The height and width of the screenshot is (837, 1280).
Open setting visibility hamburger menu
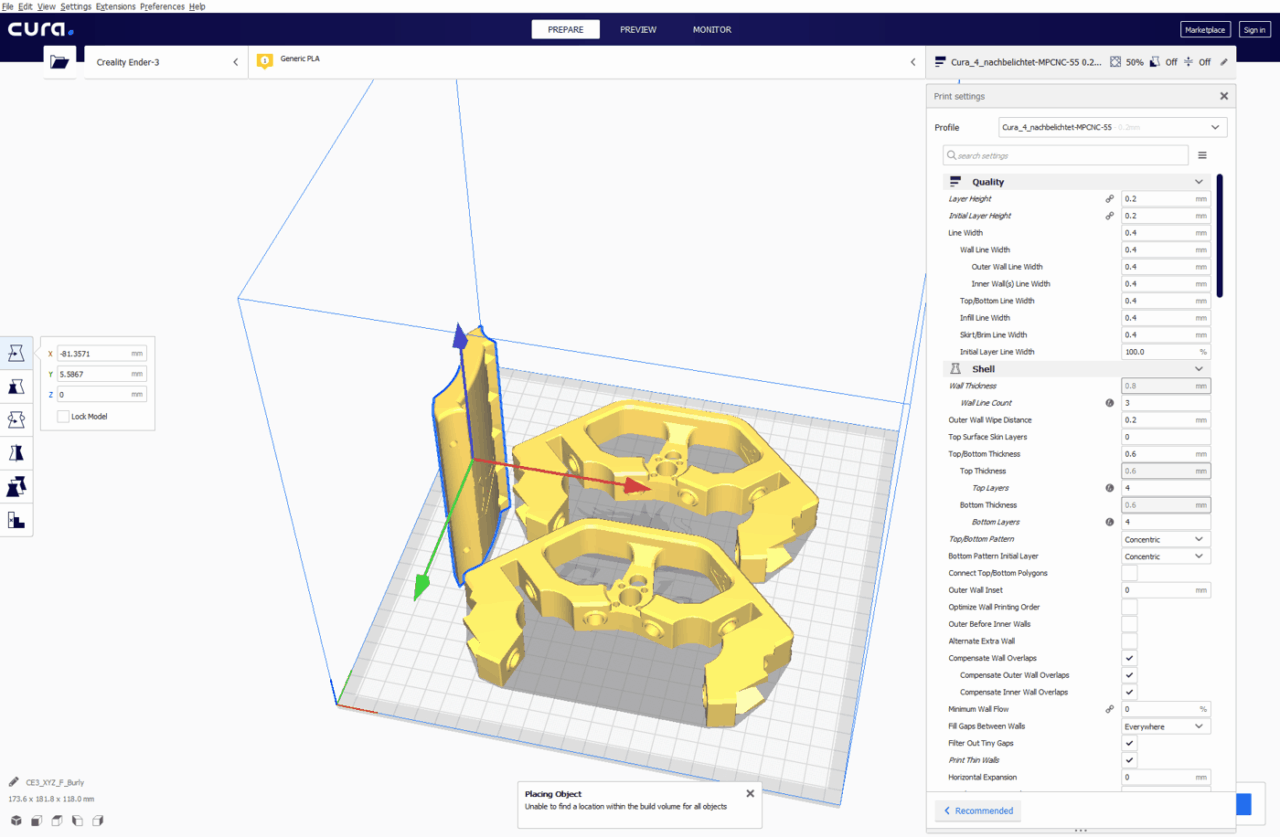(x=1202, y=155)
